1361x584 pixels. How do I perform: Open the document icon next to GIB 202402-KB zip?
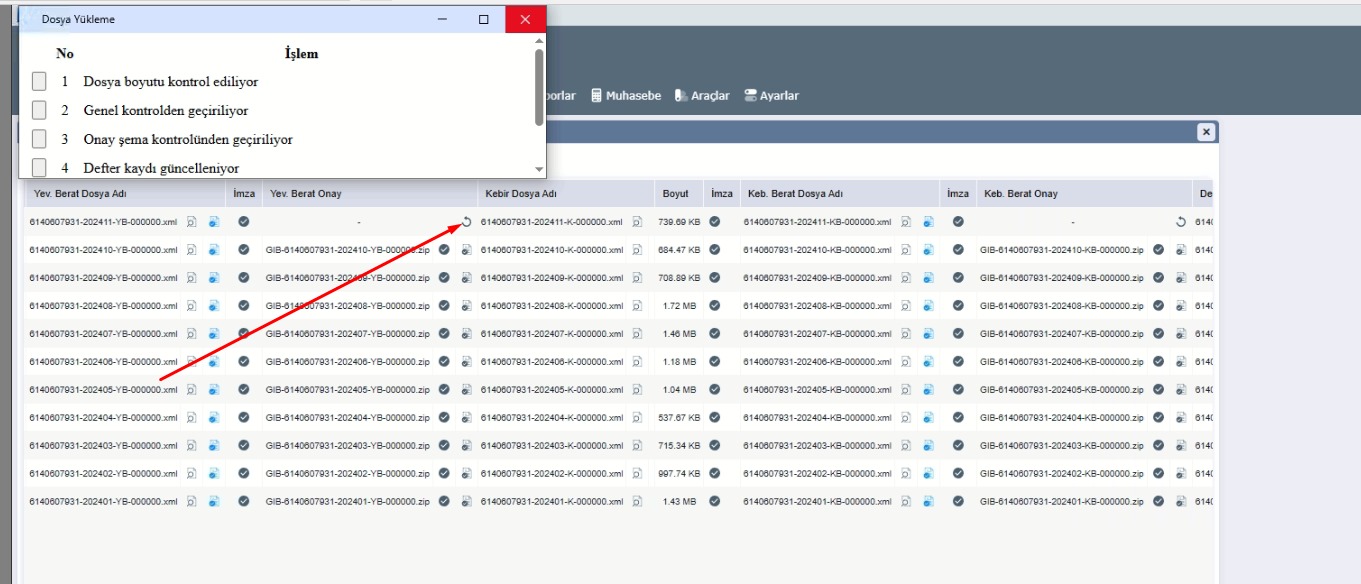[x=1181, y=474]
